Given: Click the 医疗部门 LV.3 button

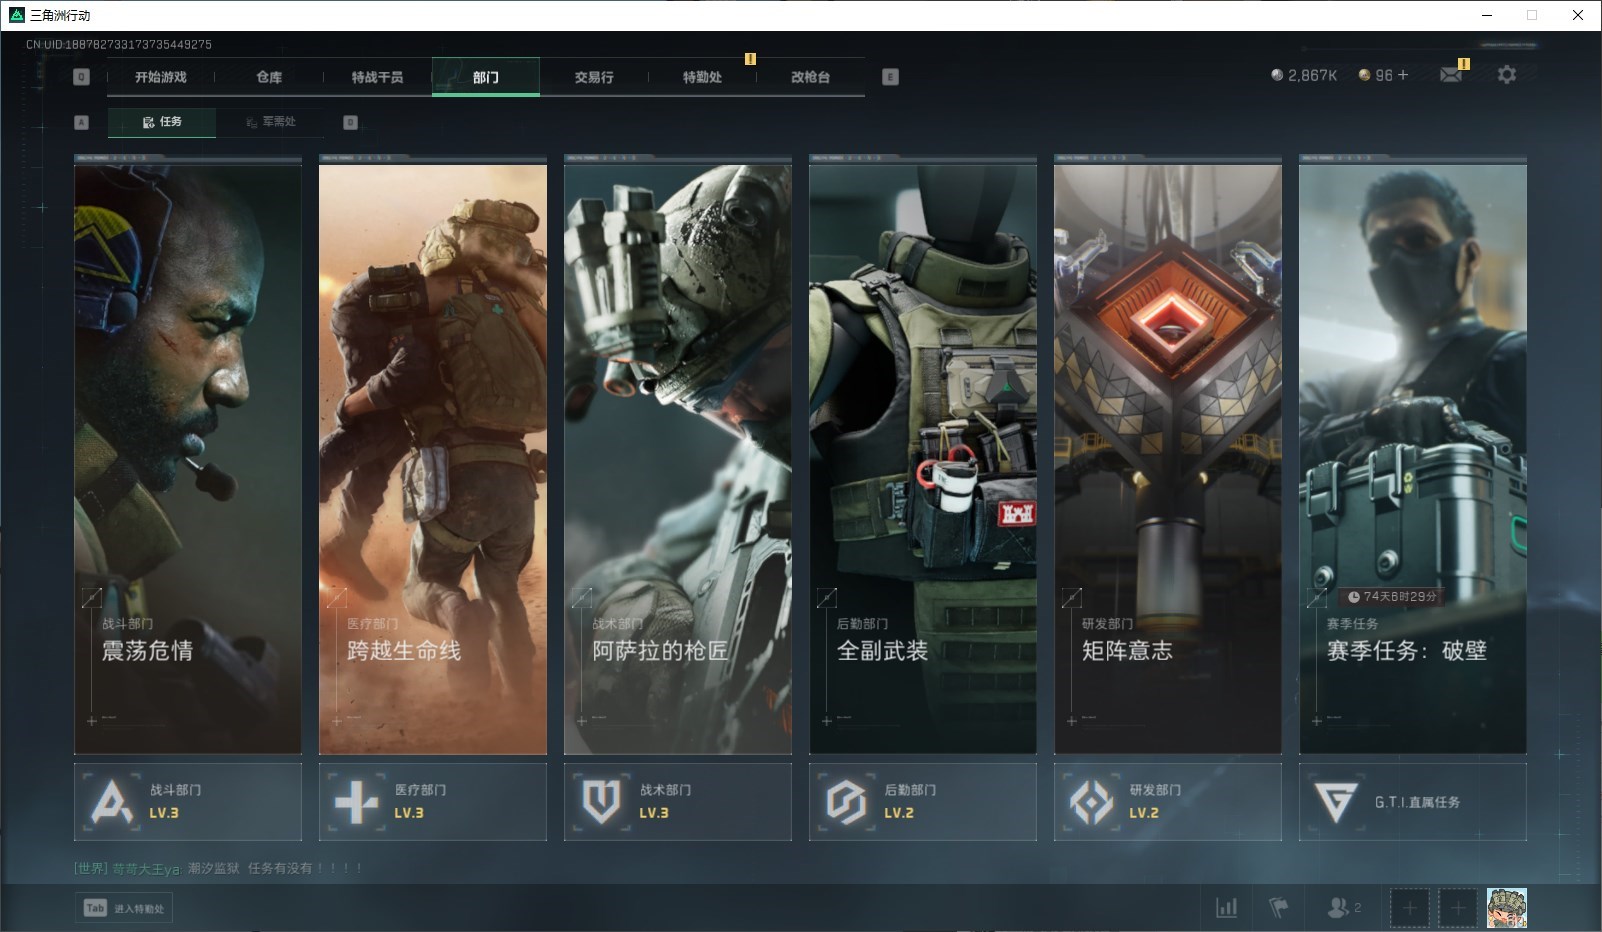Looking at the screenshot, I should pos(433,802).
